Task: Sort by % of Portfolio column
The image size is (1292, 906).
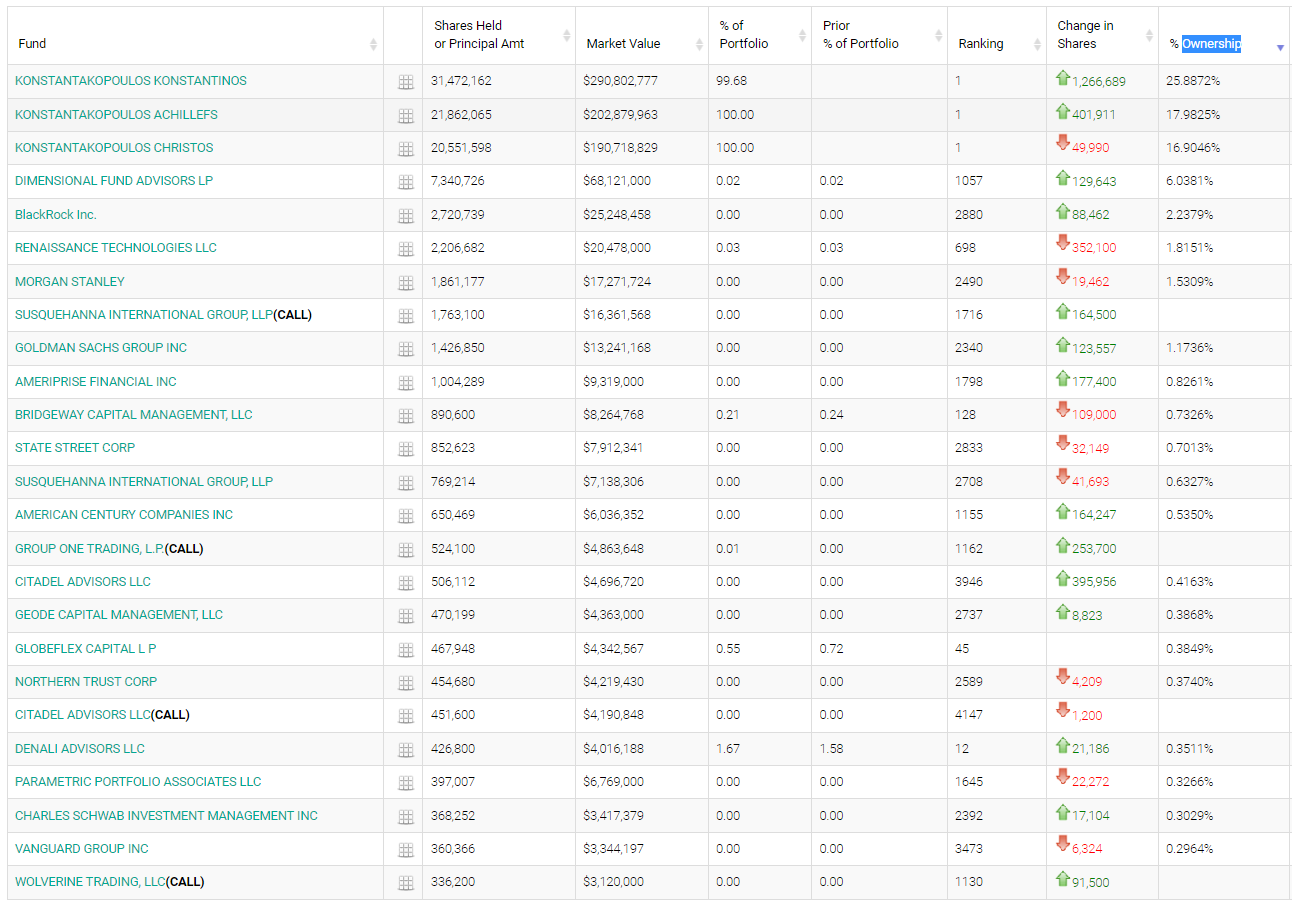Action: (802, 35)
